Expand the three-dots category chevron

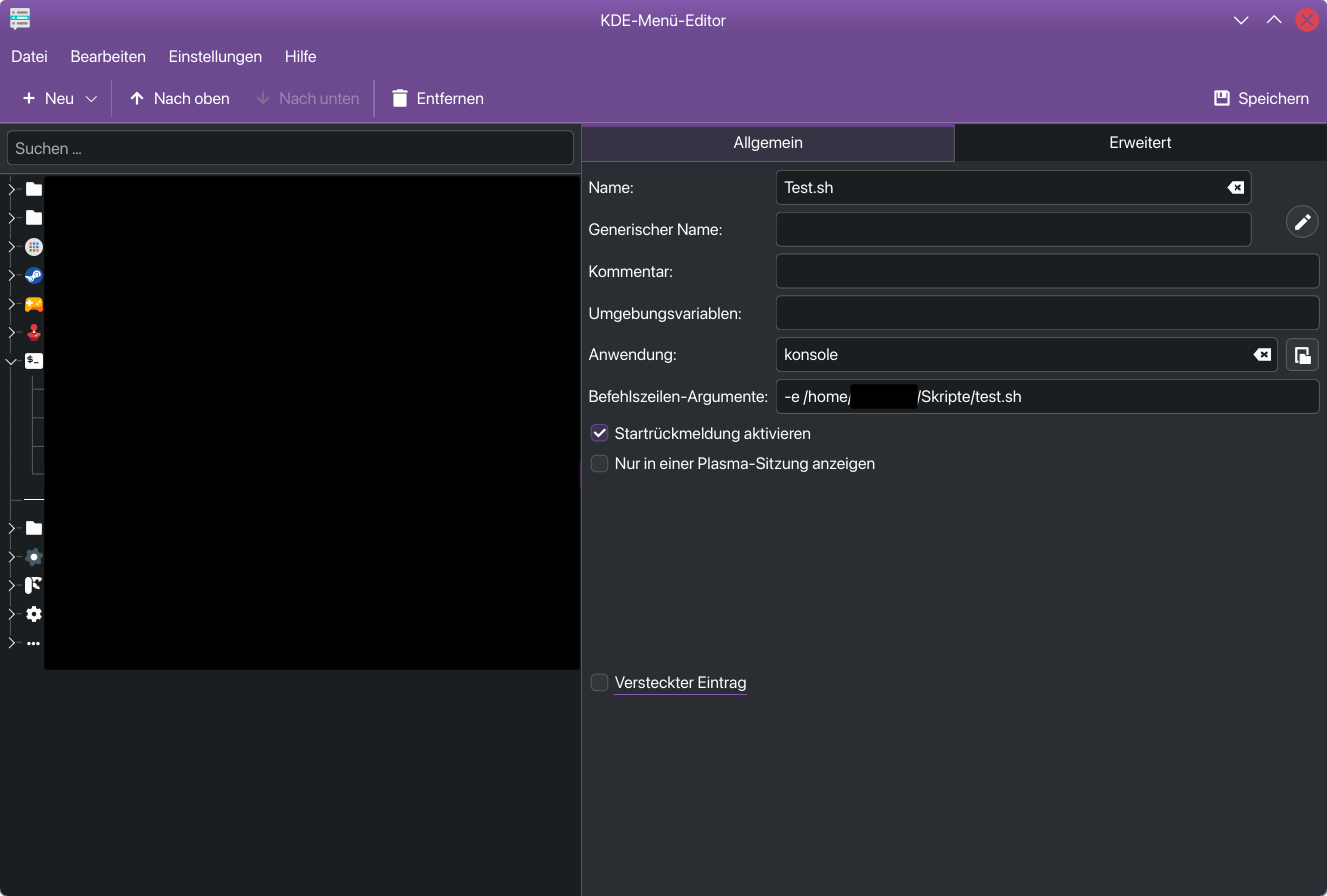coord(12,643)
